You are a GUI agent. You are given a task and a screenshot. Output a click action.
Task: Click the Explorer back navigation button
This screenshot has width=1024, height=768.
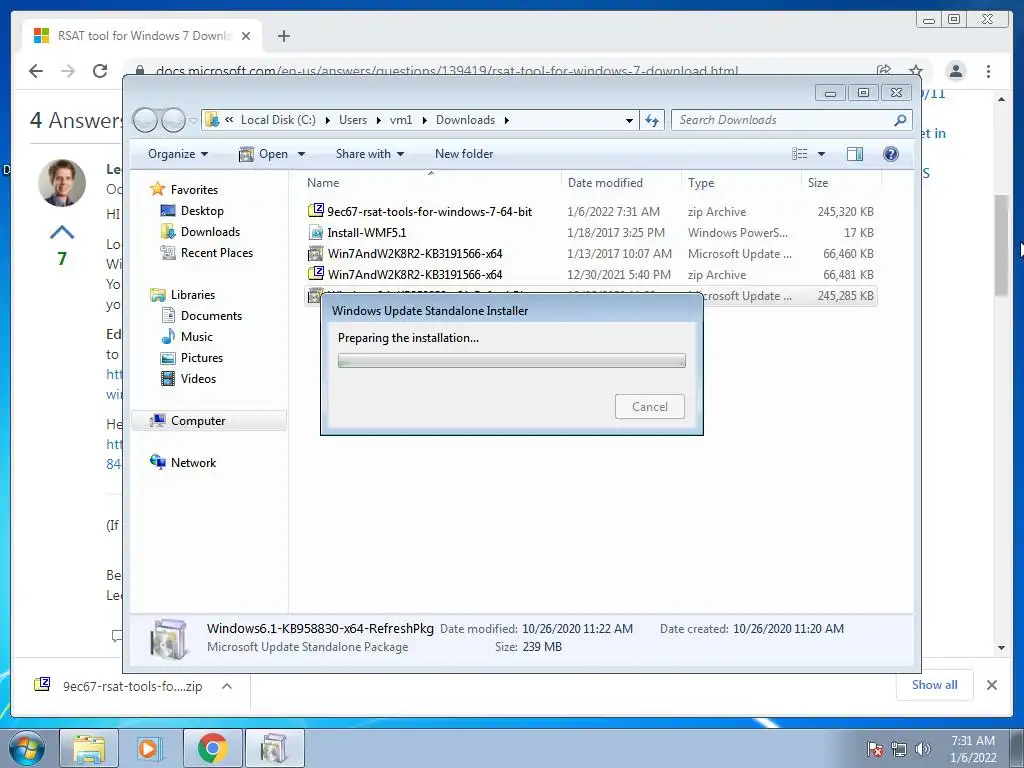146,120
